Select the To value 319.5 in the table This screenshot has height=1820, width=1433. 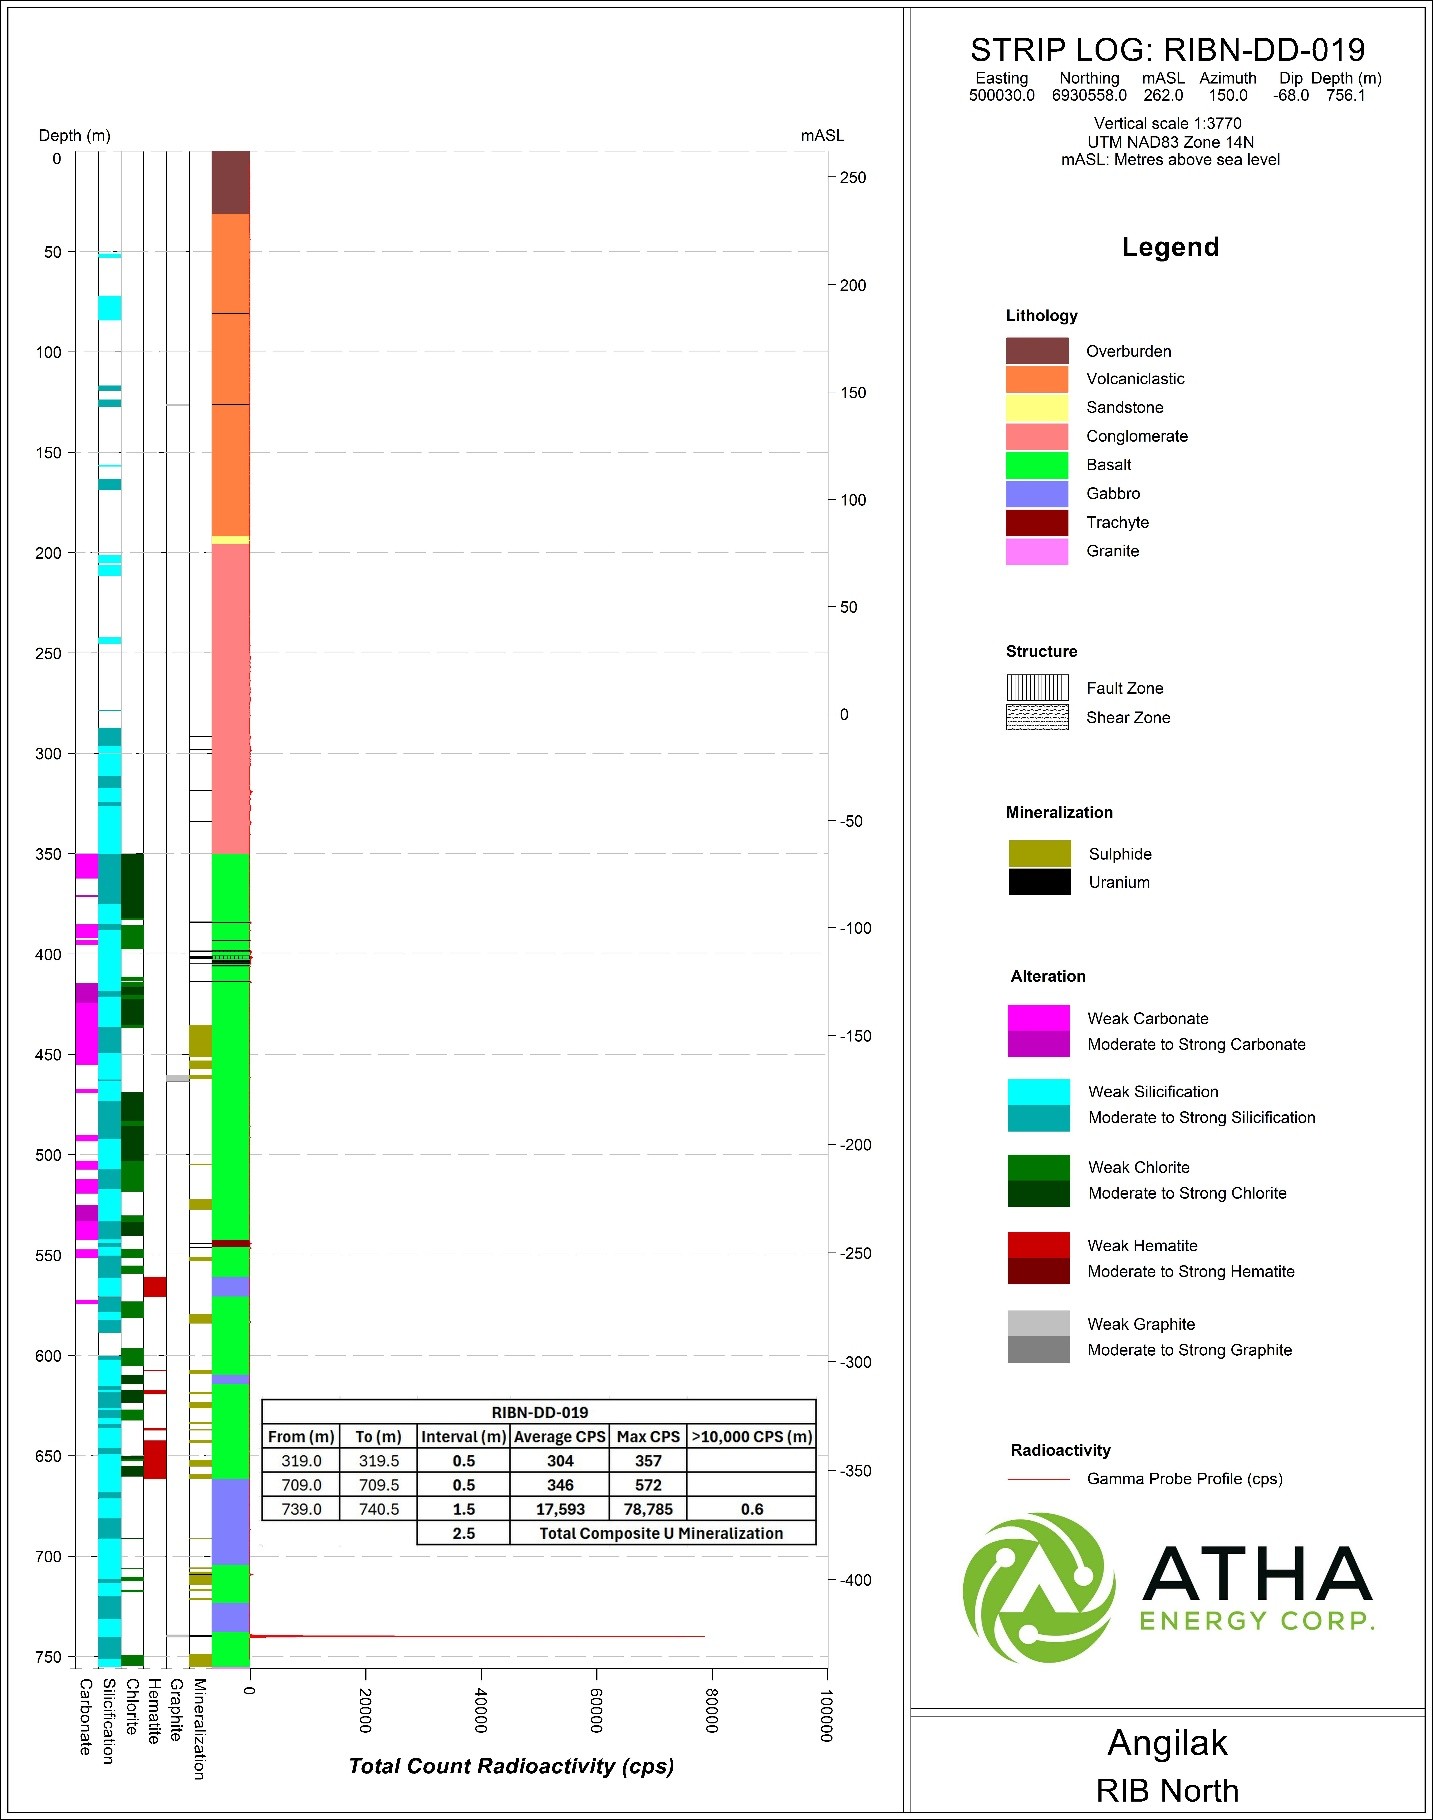point(379,1461)
